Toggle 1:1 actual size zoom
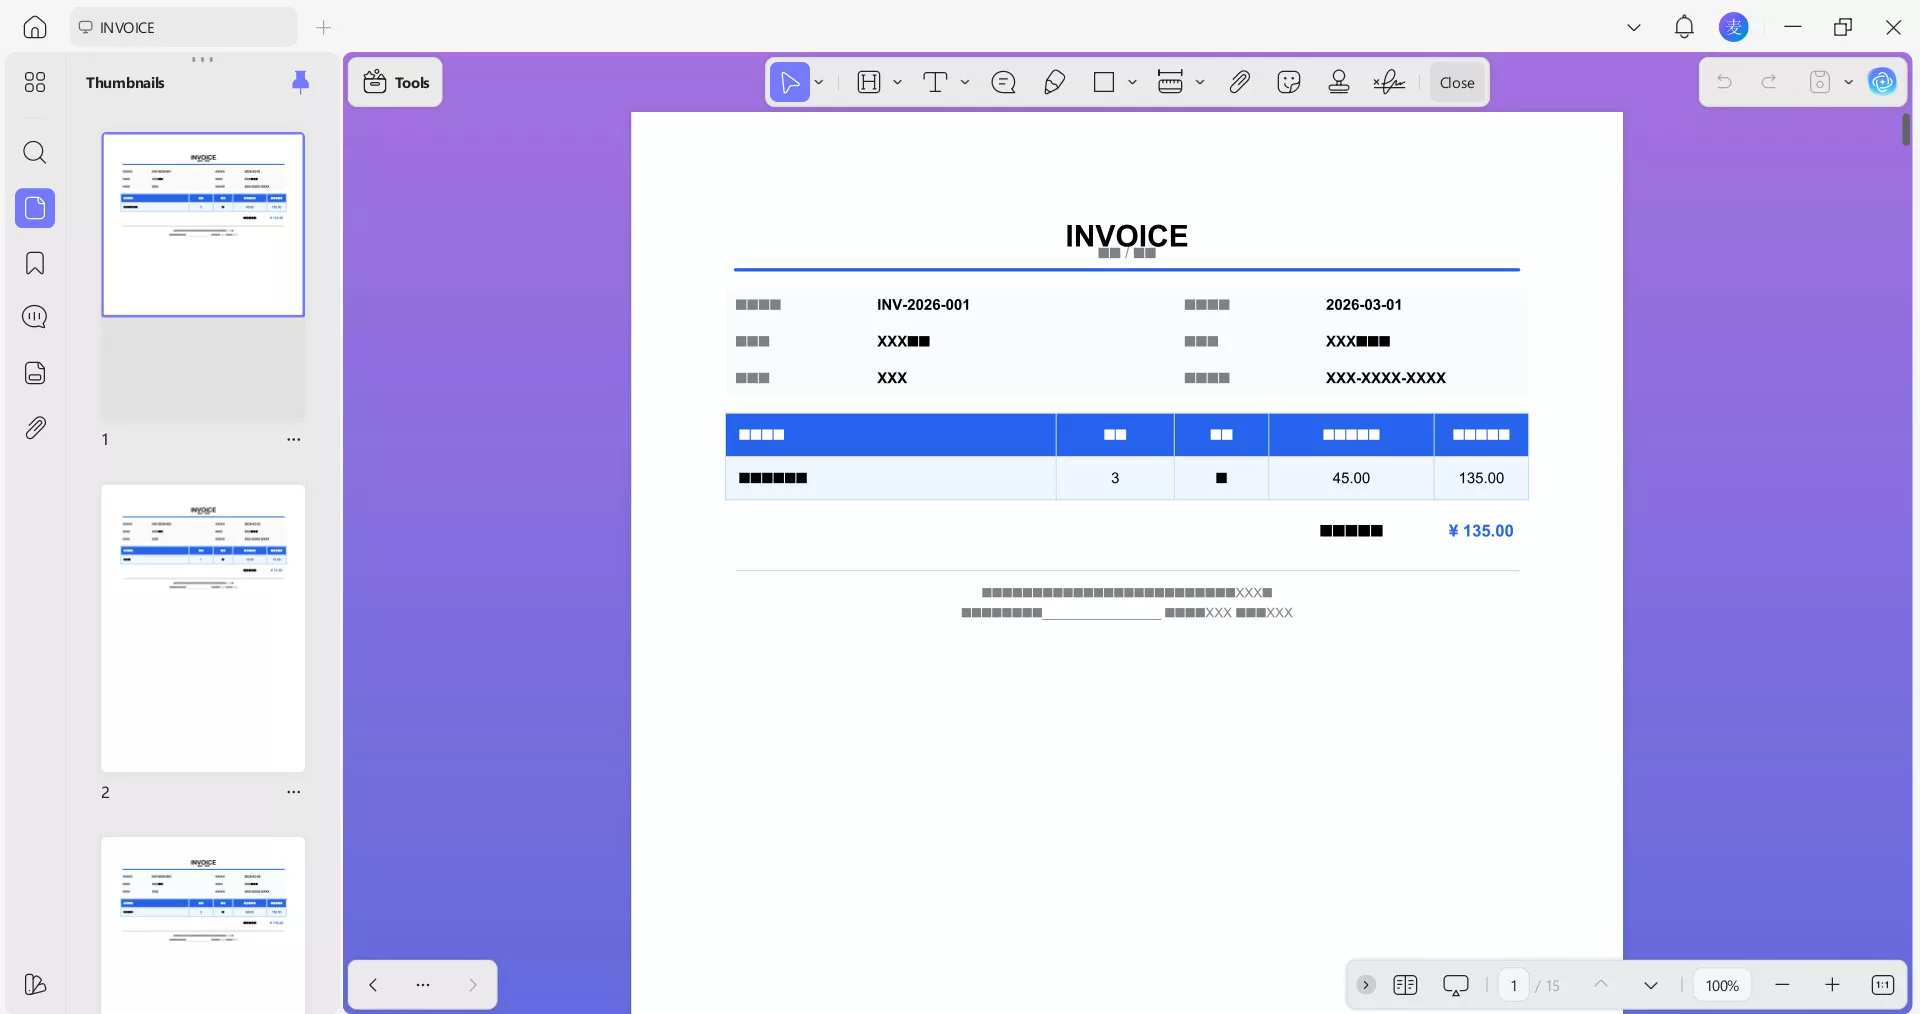The width and height of the screenshot is (1920, 1014). [x=1883, y=985]
